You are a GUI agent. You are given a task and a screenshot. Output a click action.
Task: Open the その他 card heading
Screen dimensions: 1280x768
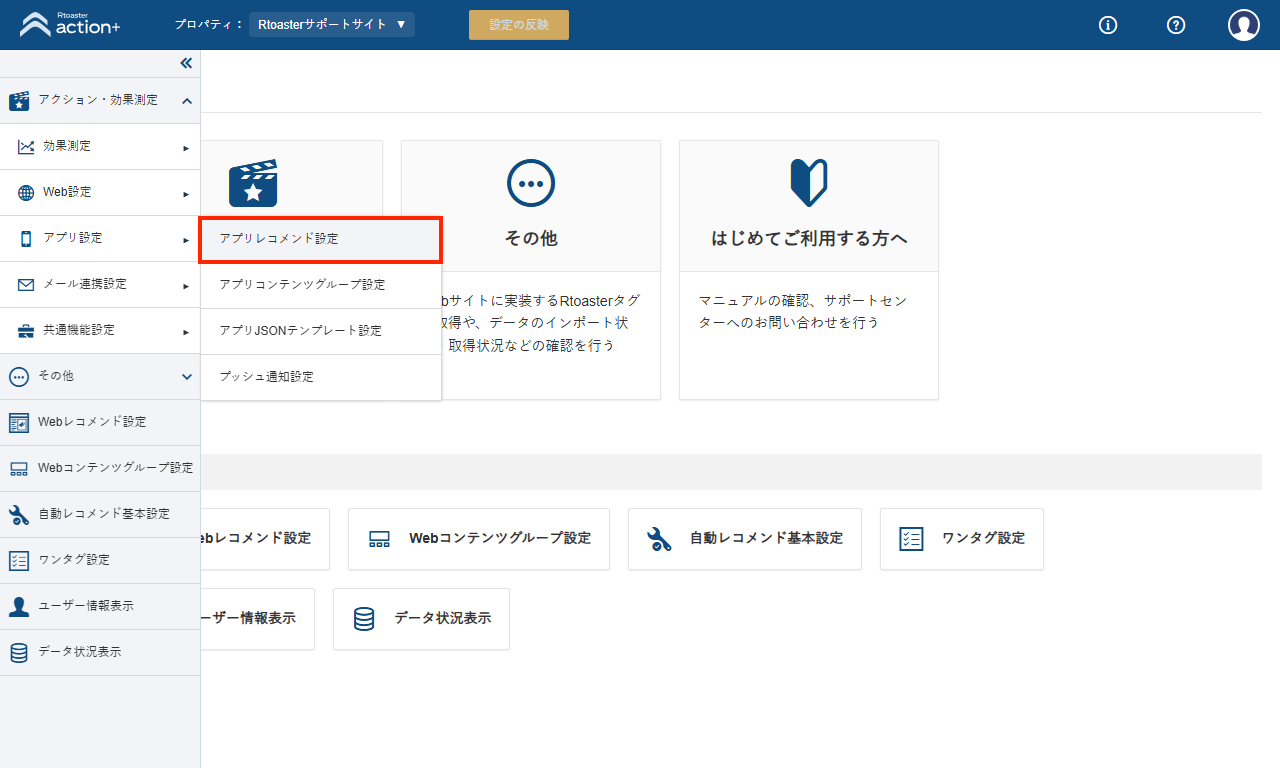click(531, 239)
